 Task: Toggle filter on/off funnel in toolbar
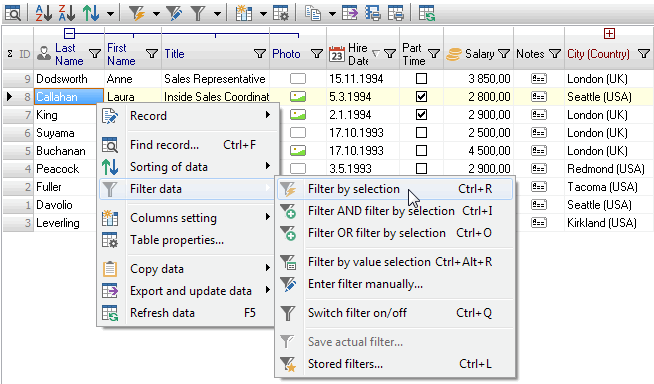[x=198, y=13]
